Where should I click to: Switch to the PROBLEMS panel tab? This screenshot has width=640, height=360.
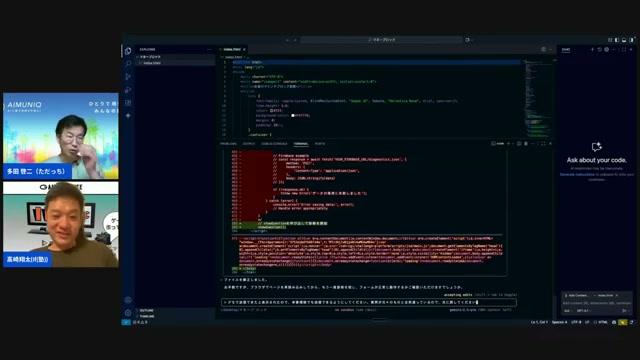[x=228, y=144]
